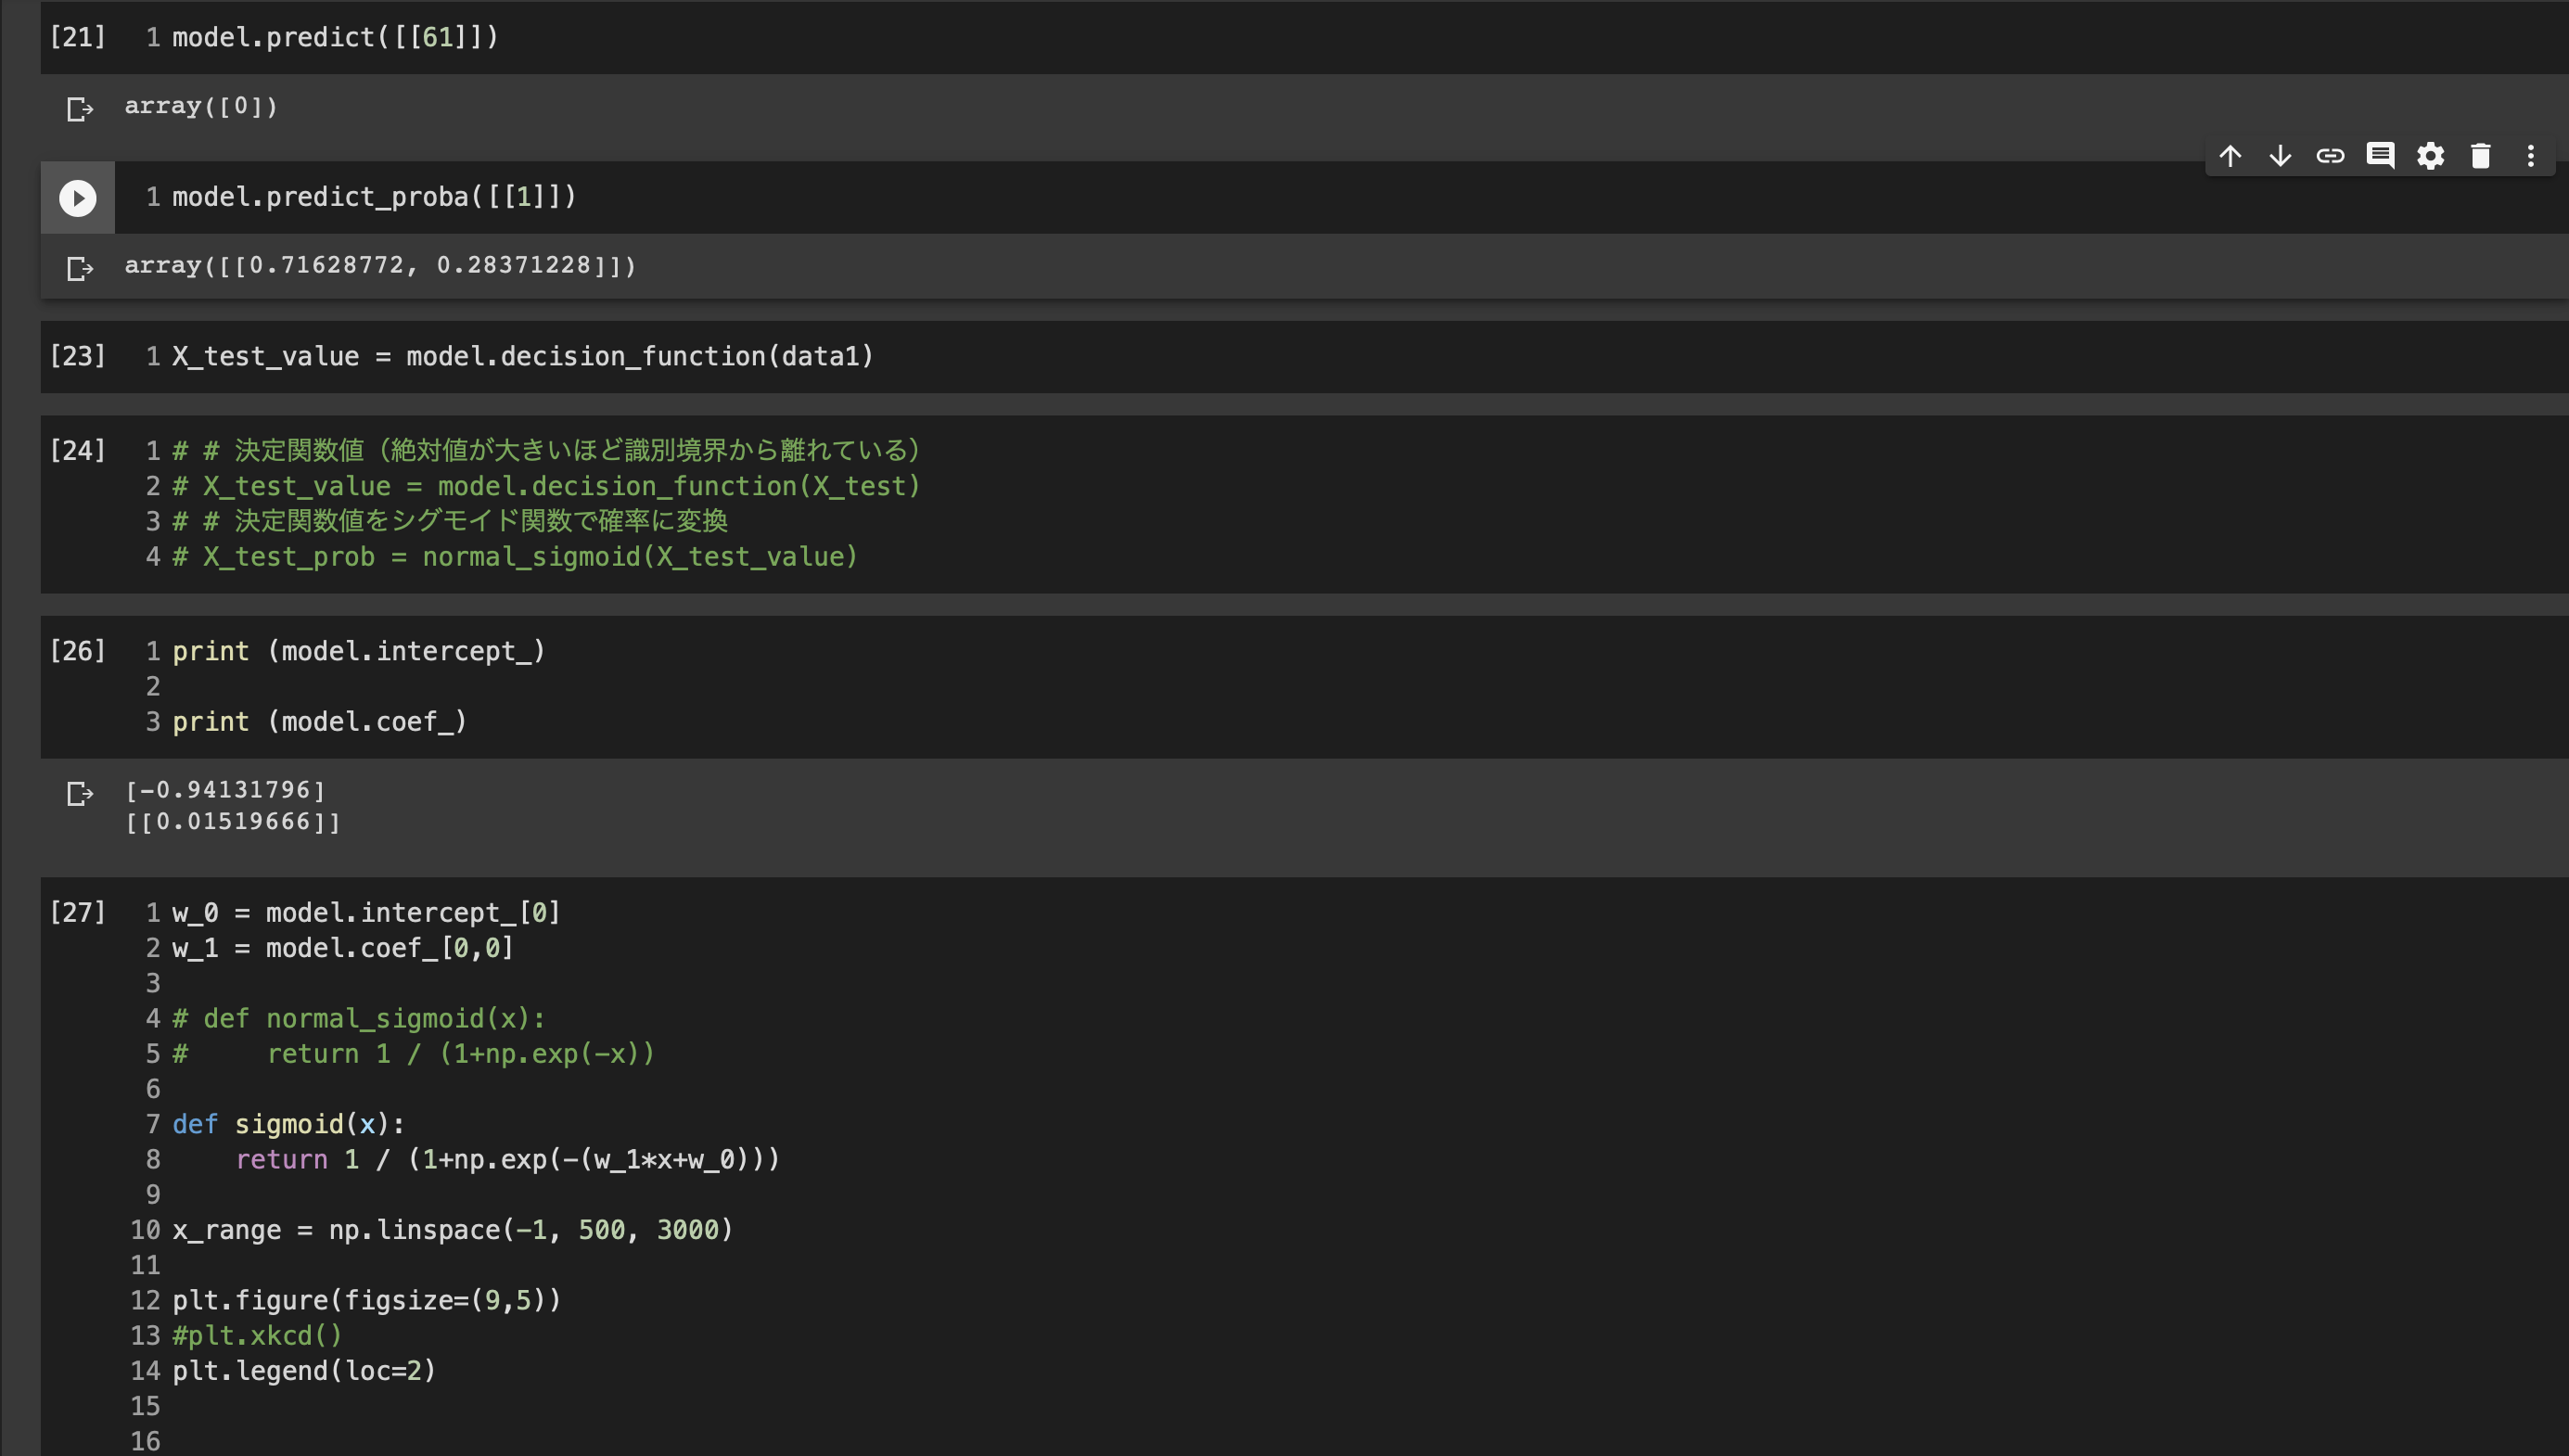Place cursor in print(model.coef_) line
The width and height of the screenshot is (2569, 1456).
pos(320,722)
